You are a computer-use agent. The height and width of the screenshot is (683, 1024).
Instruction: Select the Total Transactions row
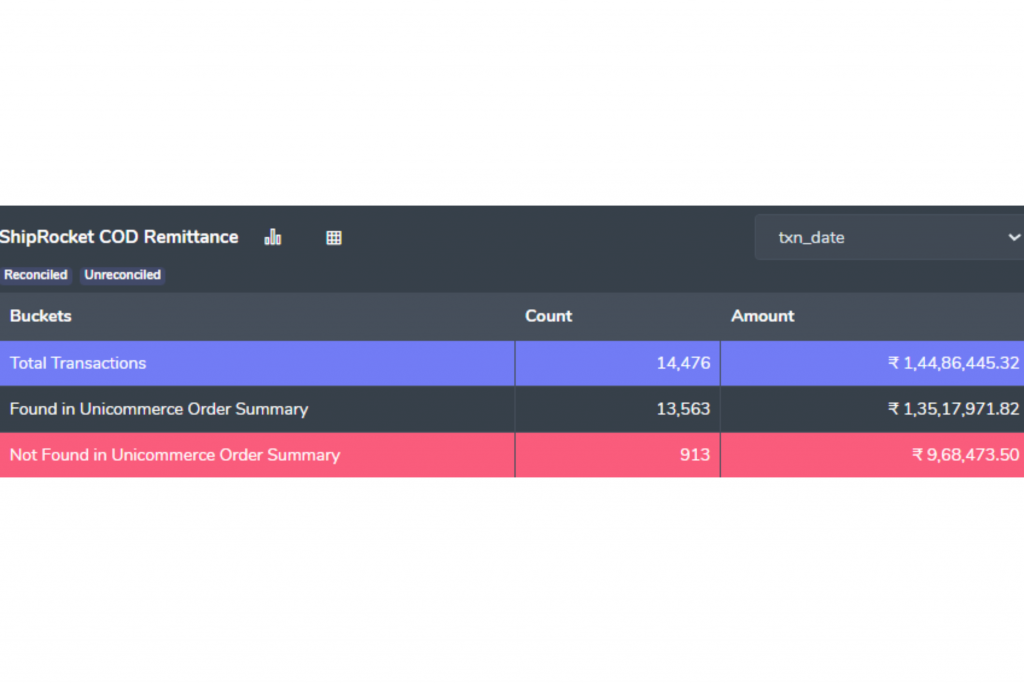[512, 363]
